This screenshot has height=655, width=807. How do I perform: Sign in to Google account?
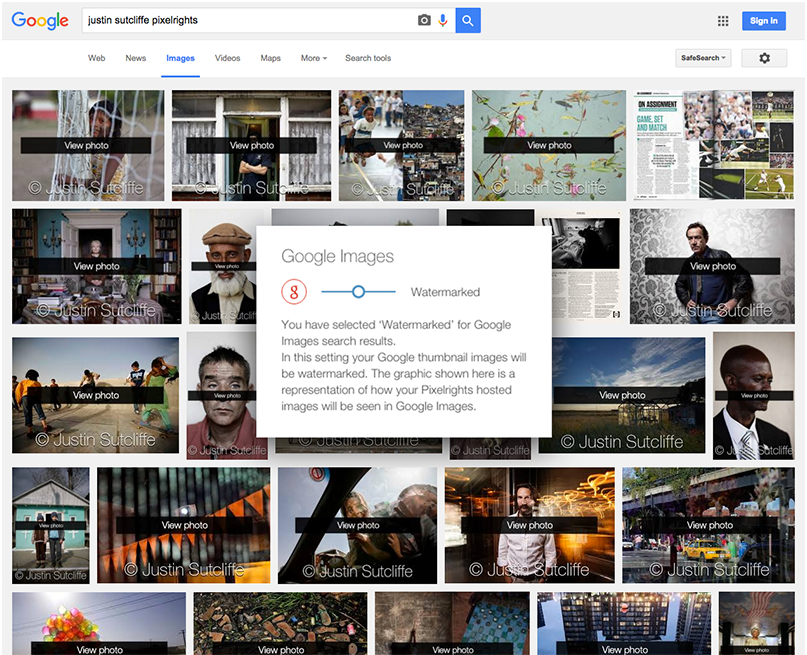764,21
